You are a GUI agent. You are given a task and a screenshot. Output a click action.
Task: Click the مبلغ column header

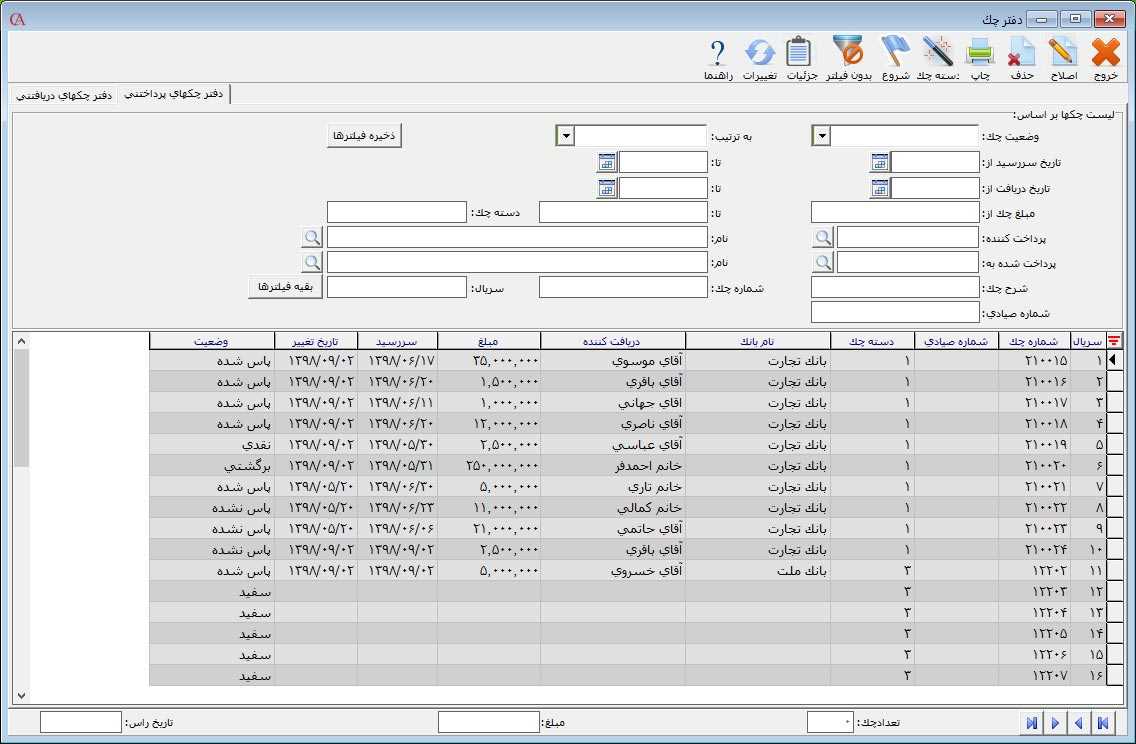[x=488, y=341]
